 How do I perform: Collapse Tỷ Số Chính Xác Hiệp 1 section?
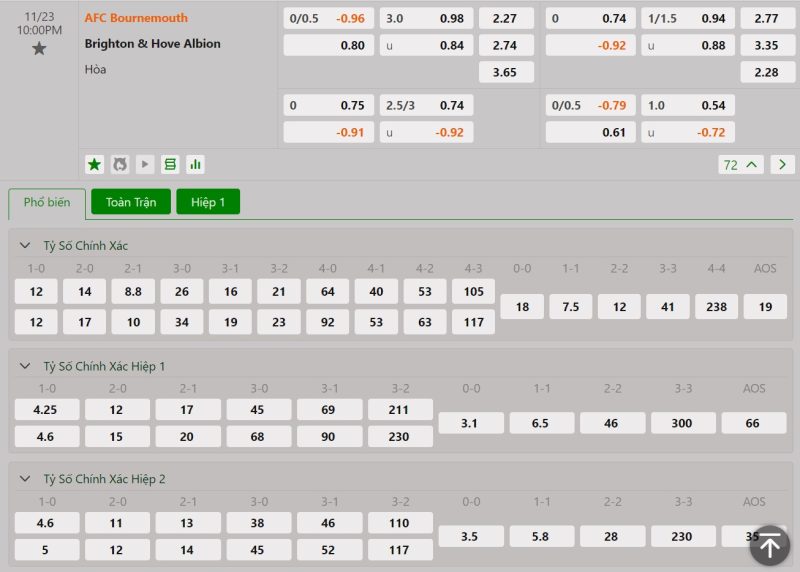click(x=24, y=366)
